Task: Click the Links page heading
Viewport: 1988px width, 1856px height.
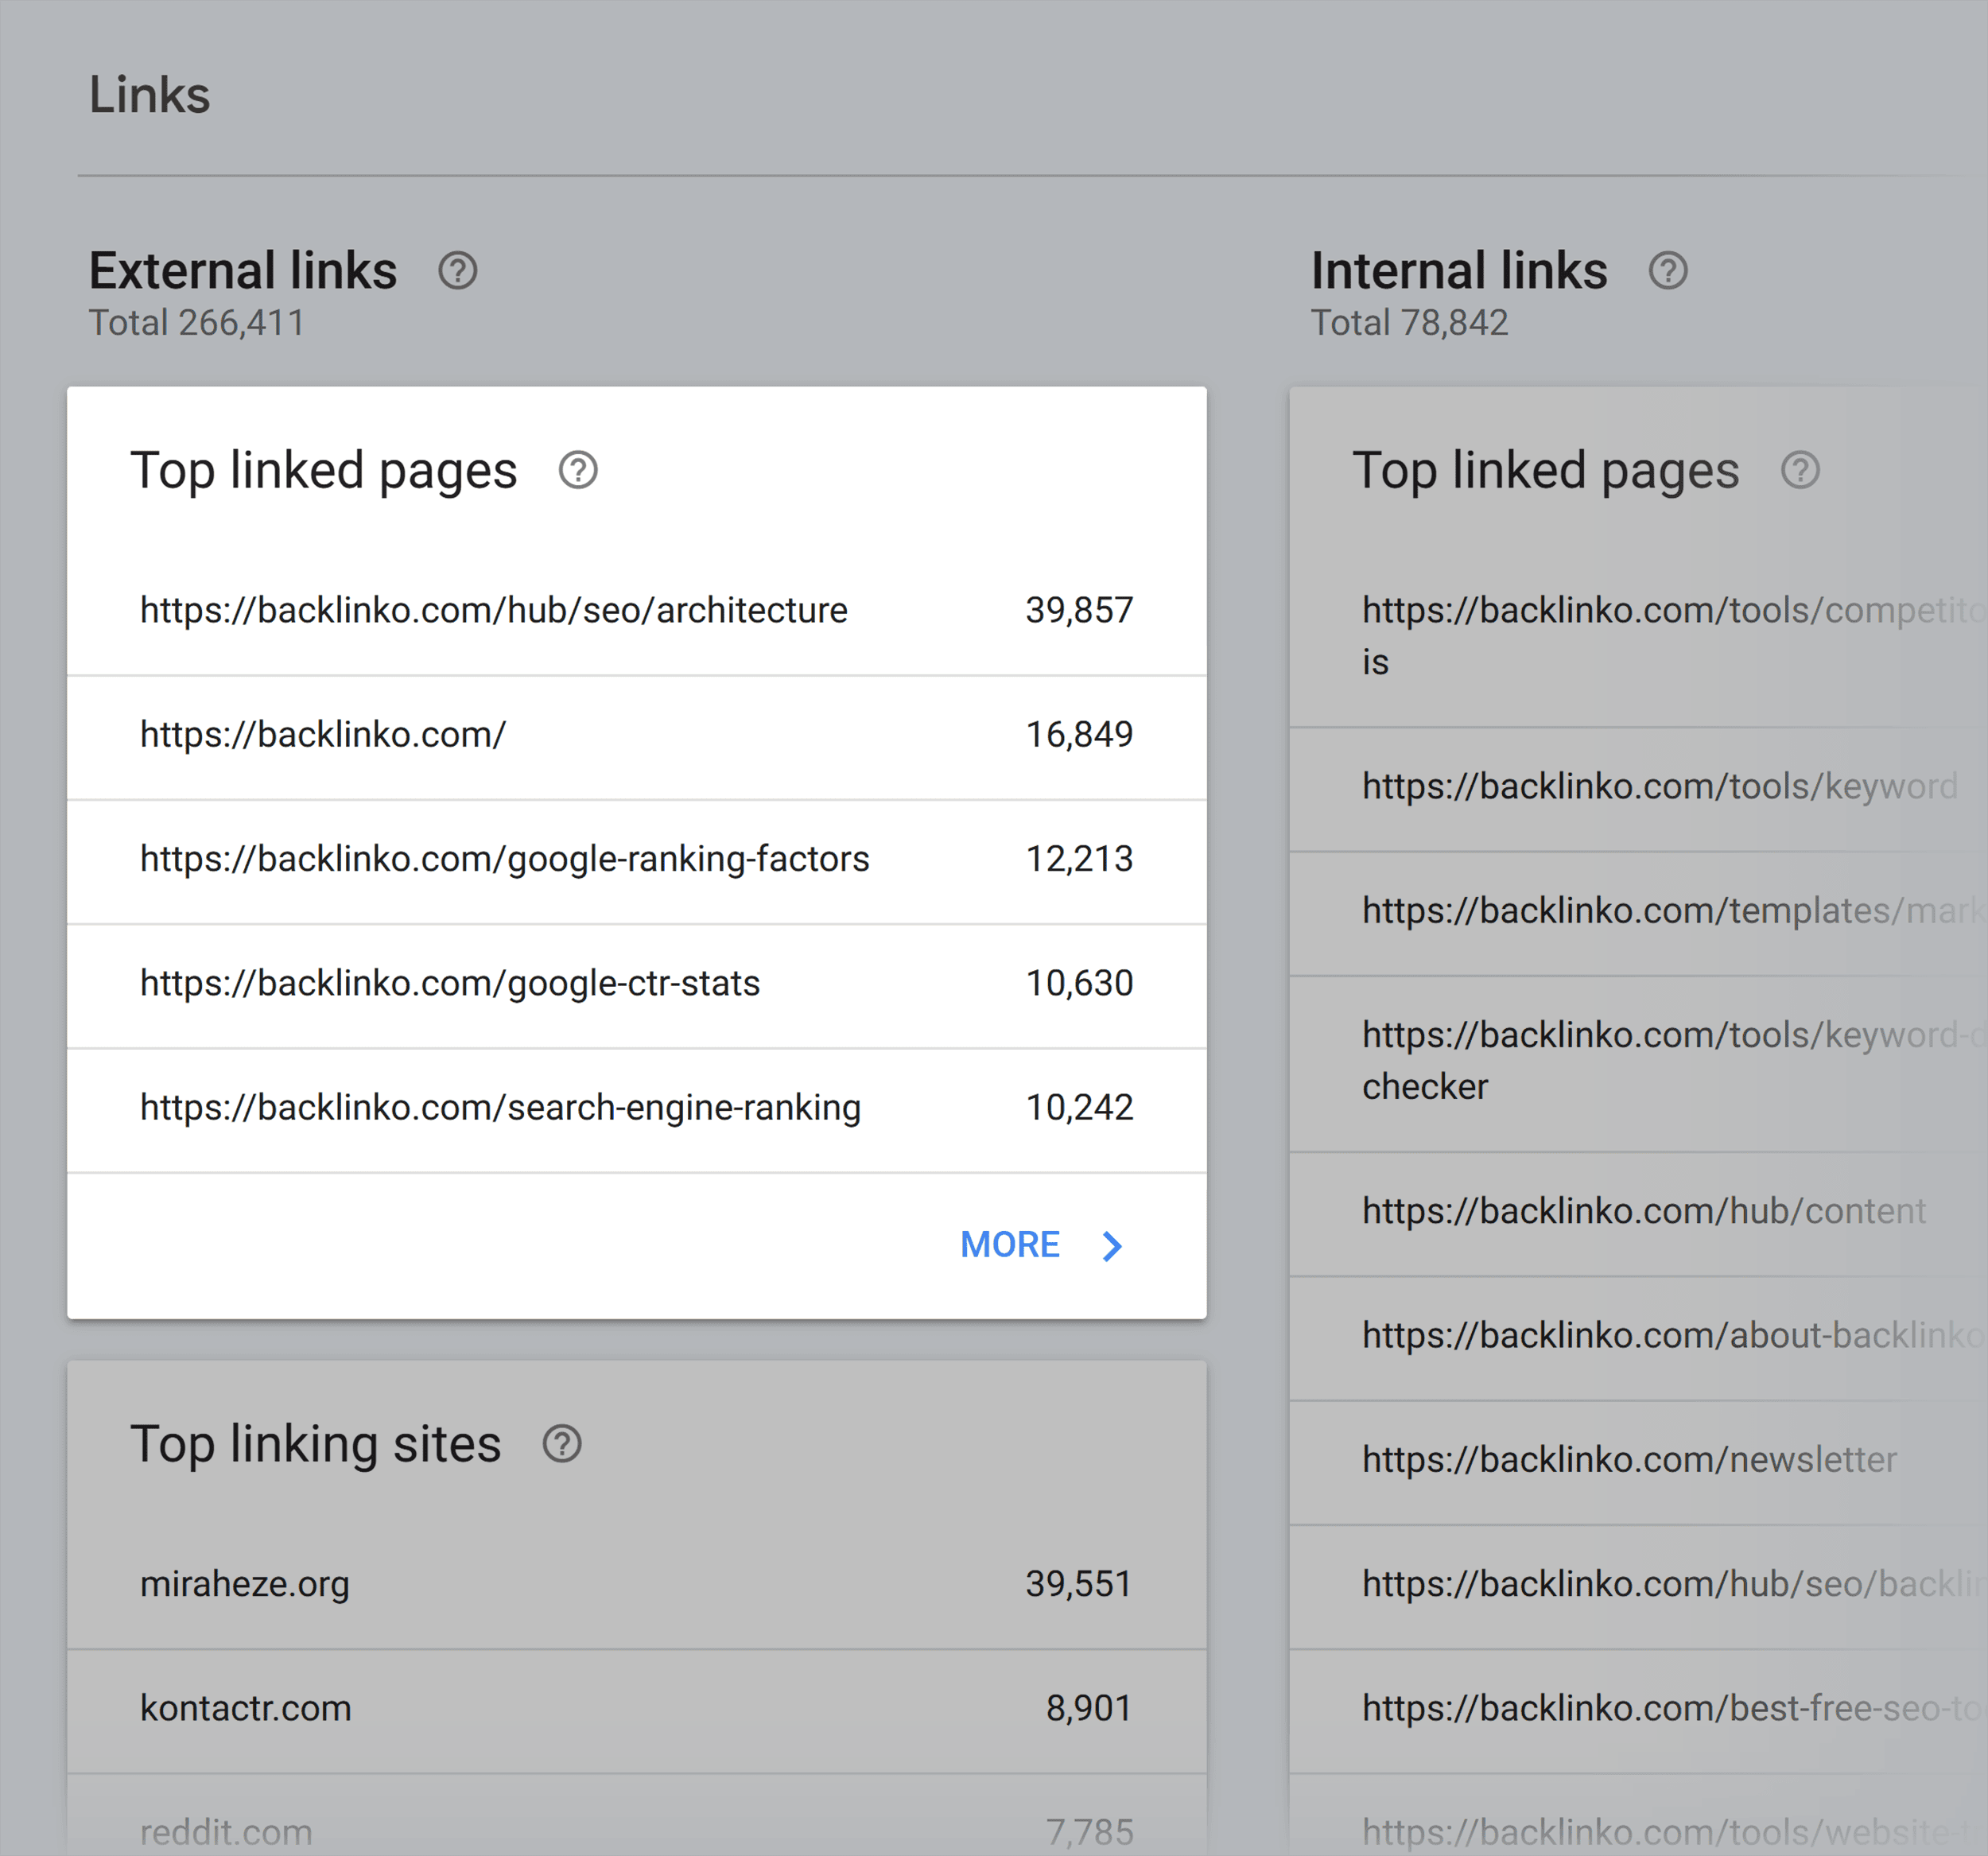Action: point(150,95)
